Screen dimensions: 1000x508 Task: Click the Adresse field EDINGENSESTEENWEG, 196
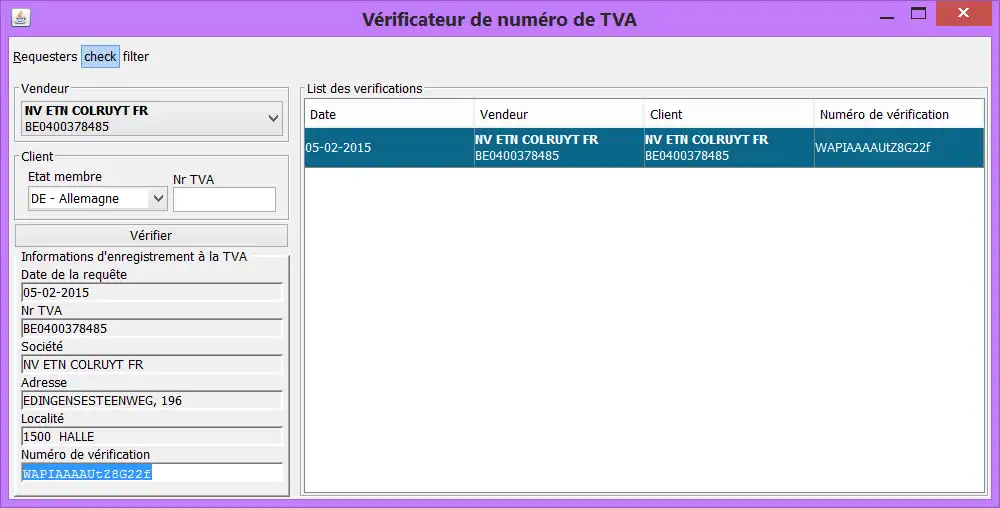(152, 401)
